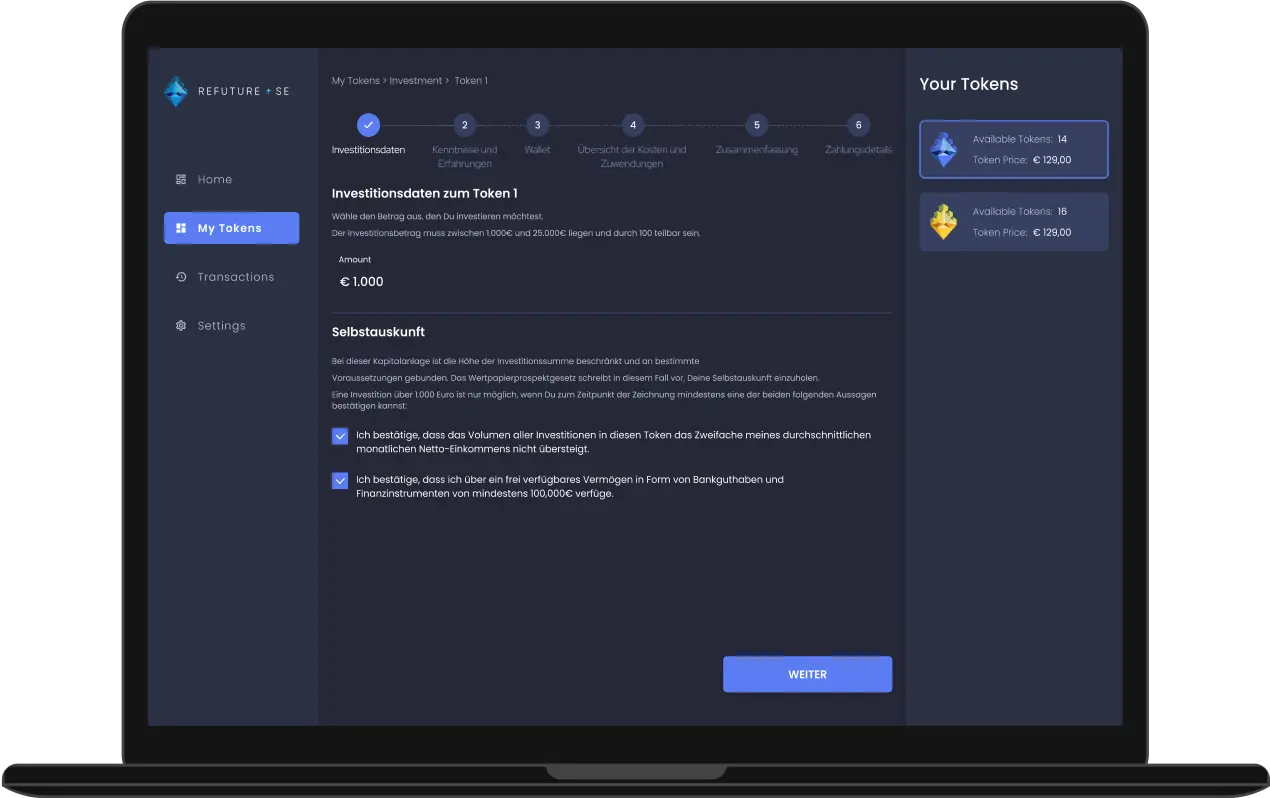
Task: Click the blue token crystal icon
Action: pos(943,149)
